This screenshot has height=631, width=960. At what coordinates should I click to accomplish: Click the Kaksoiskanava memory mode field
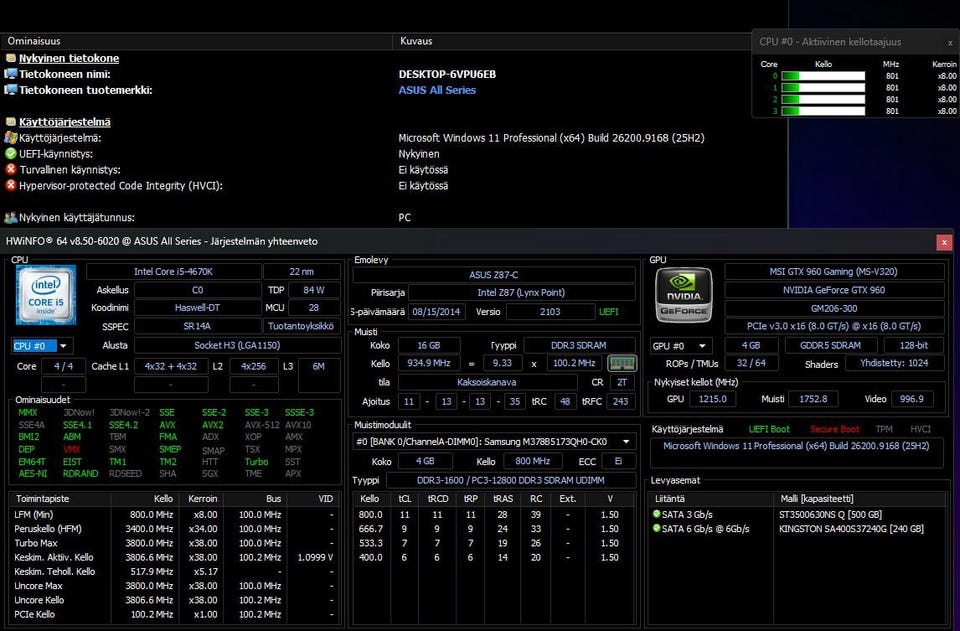[x=487, y=383]
